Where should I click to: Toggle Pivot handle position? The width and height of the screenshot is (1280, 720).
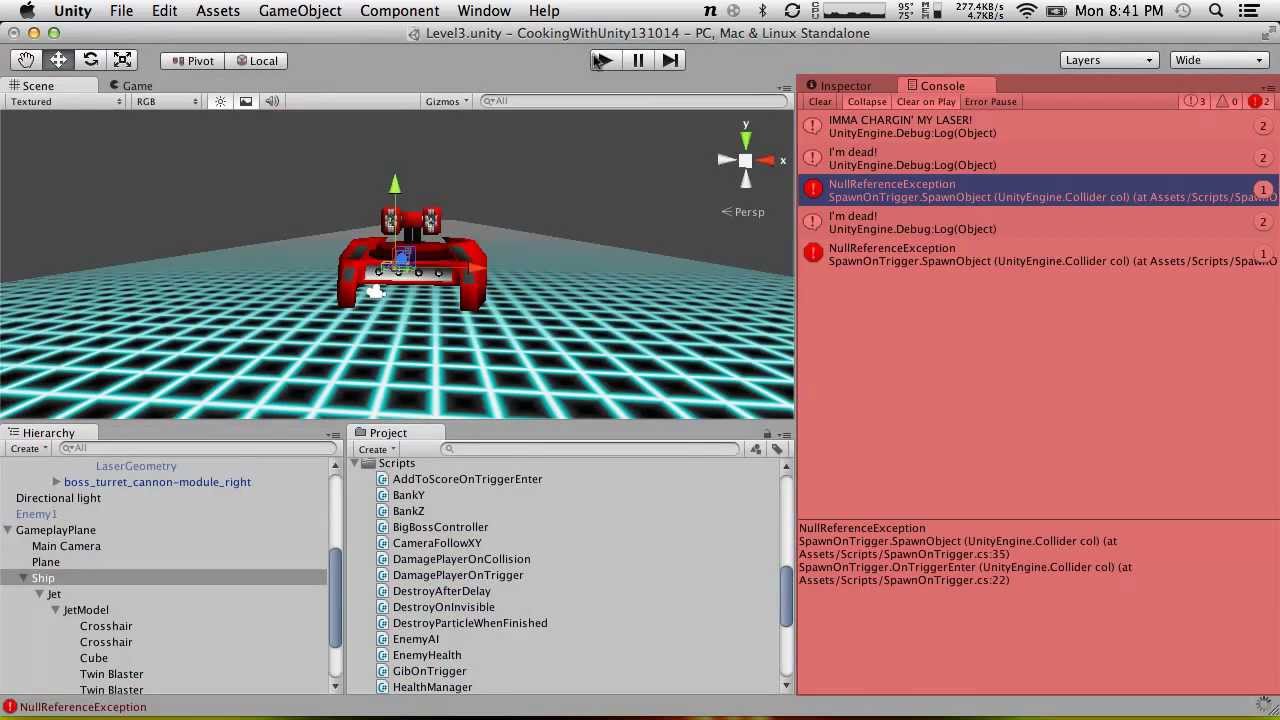(192, 61)
